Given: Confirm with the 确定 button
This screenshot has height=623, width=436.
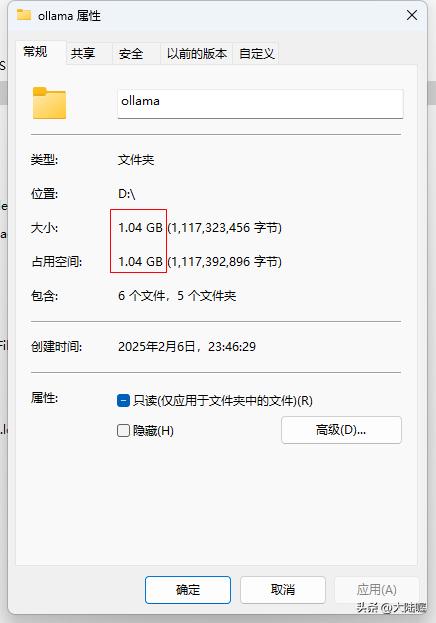Looking at the screenshot, I should pos(188,590).
